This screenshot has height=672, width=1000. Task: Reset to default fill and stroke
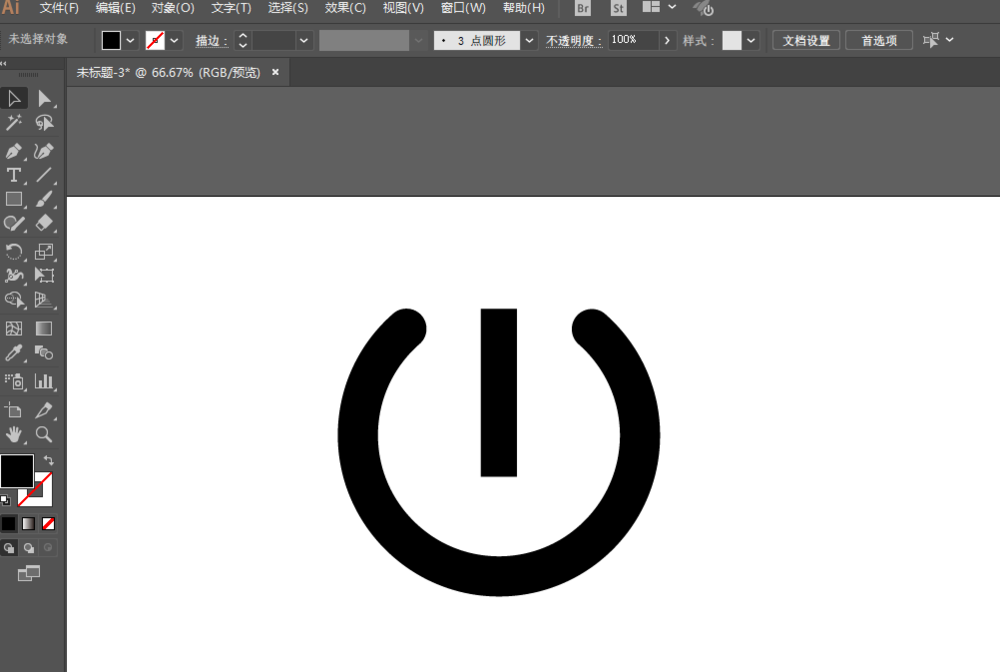[x=6, y=500]
